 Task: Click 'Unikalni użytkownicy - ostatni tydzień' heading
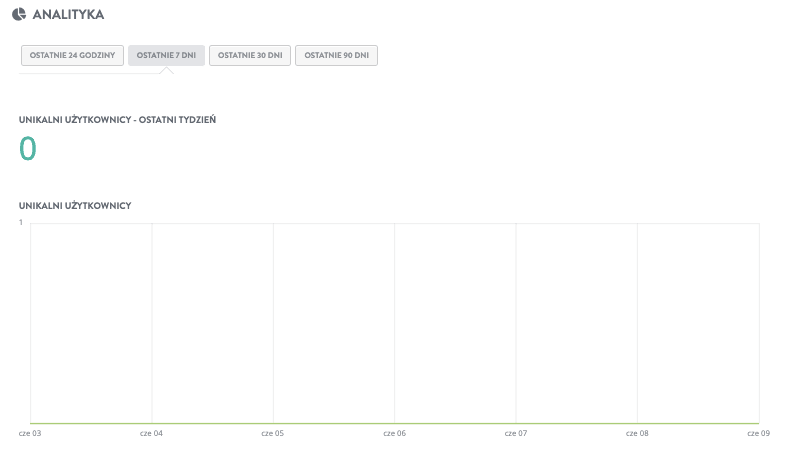pos(117,120)
